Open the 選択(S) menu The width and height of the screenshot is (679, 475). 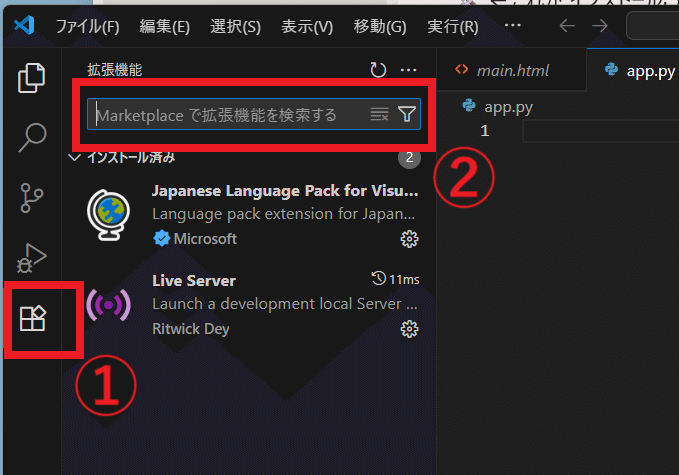236,27
